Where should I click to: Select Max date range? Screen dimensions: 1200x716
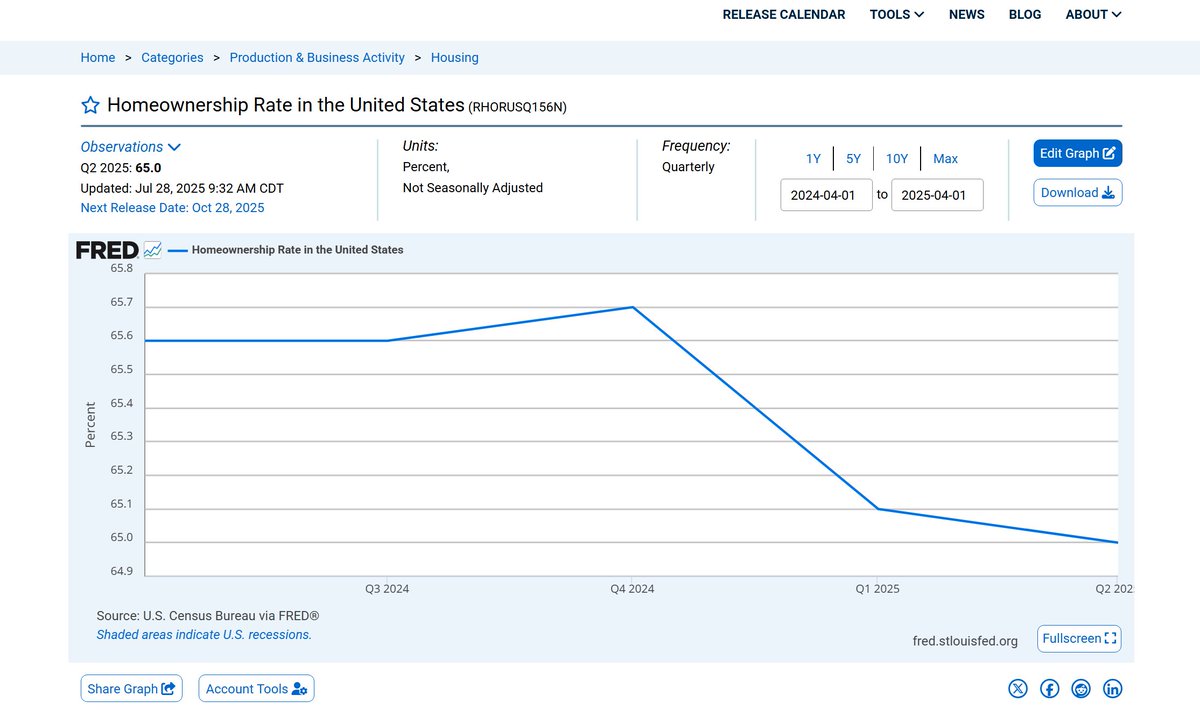[945, 159]
